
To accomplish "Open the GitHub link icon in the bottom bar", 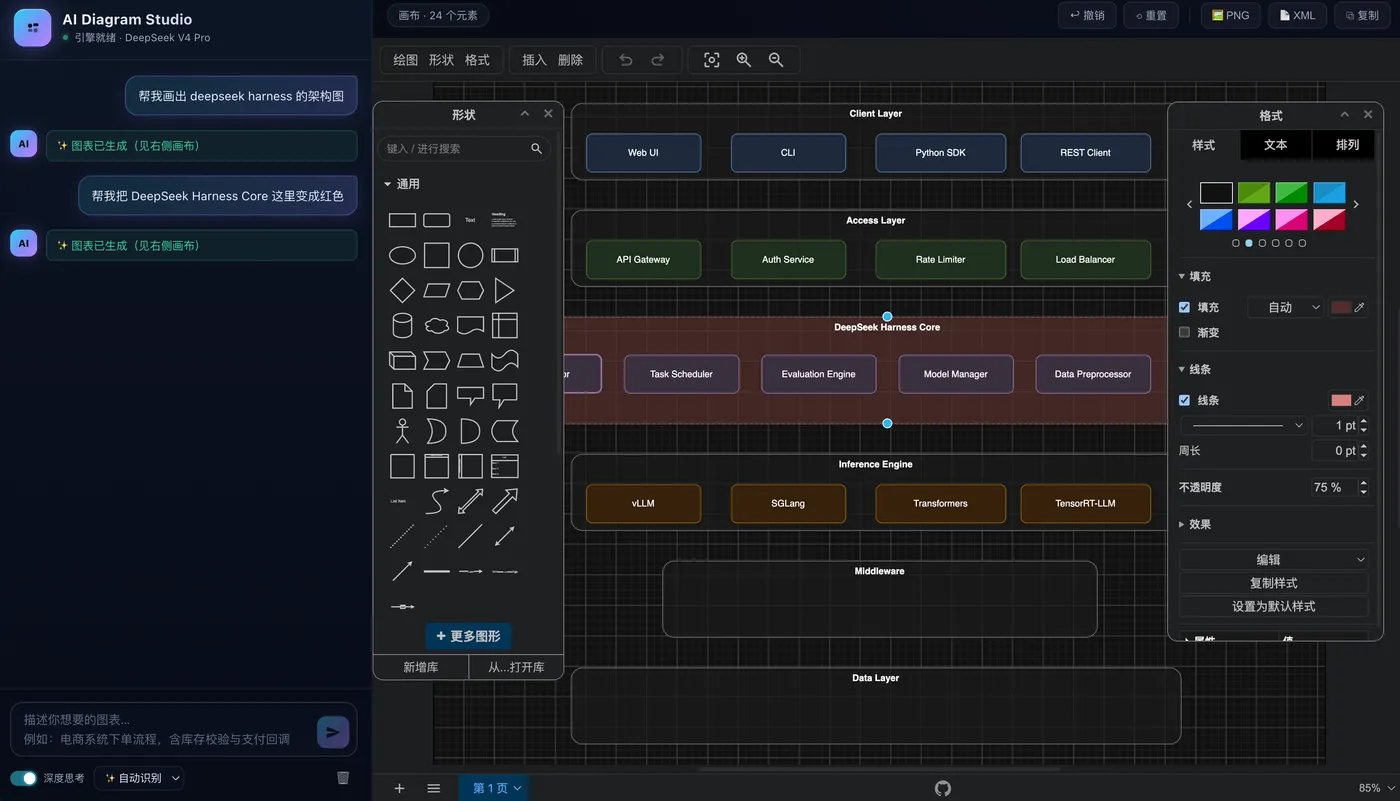I will [943, 788].
